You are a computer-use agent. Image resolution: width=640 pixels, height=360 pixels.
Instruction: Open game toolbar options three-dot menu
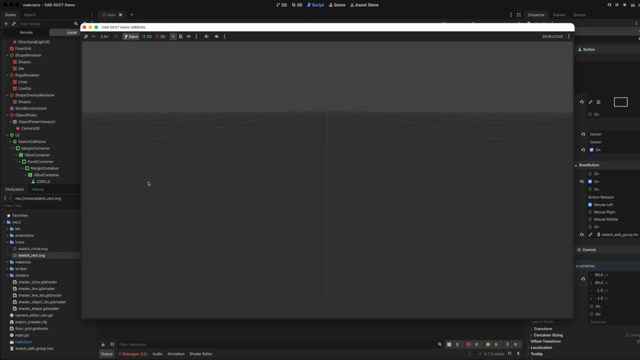point(569,37)
